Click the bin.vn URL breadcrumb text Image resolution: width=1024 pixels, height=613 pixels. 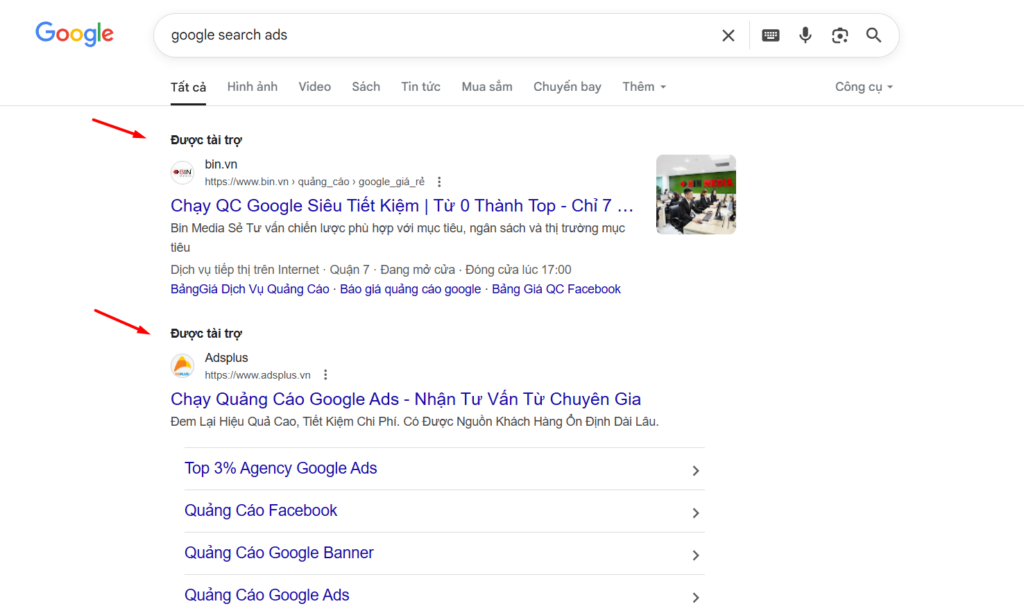coord(315,181)
